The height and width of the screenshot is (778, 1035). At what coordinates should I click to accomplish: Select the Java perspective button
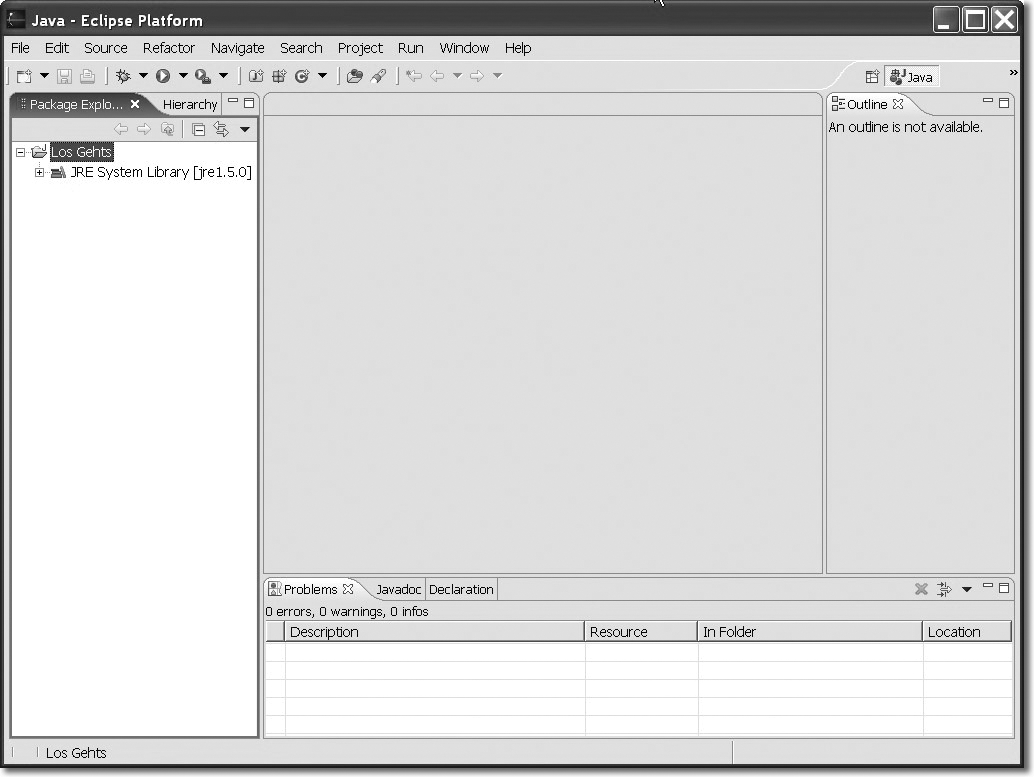click(x=912, y=77)
